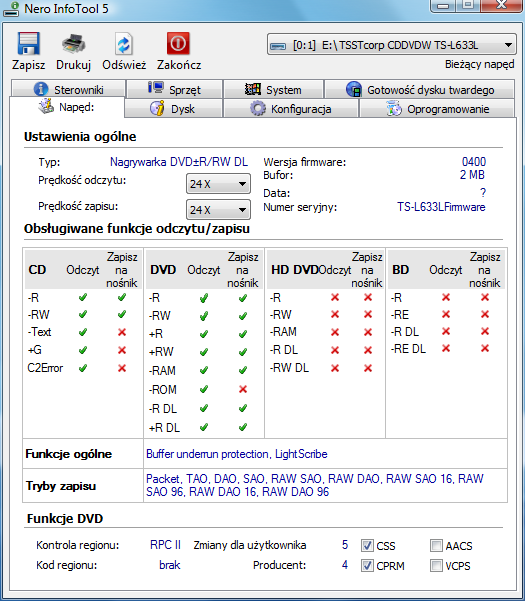The width and height of the screenshot is (525, 601).
Task: Click the BD -R DL read cross
Action: coord(446,331)
